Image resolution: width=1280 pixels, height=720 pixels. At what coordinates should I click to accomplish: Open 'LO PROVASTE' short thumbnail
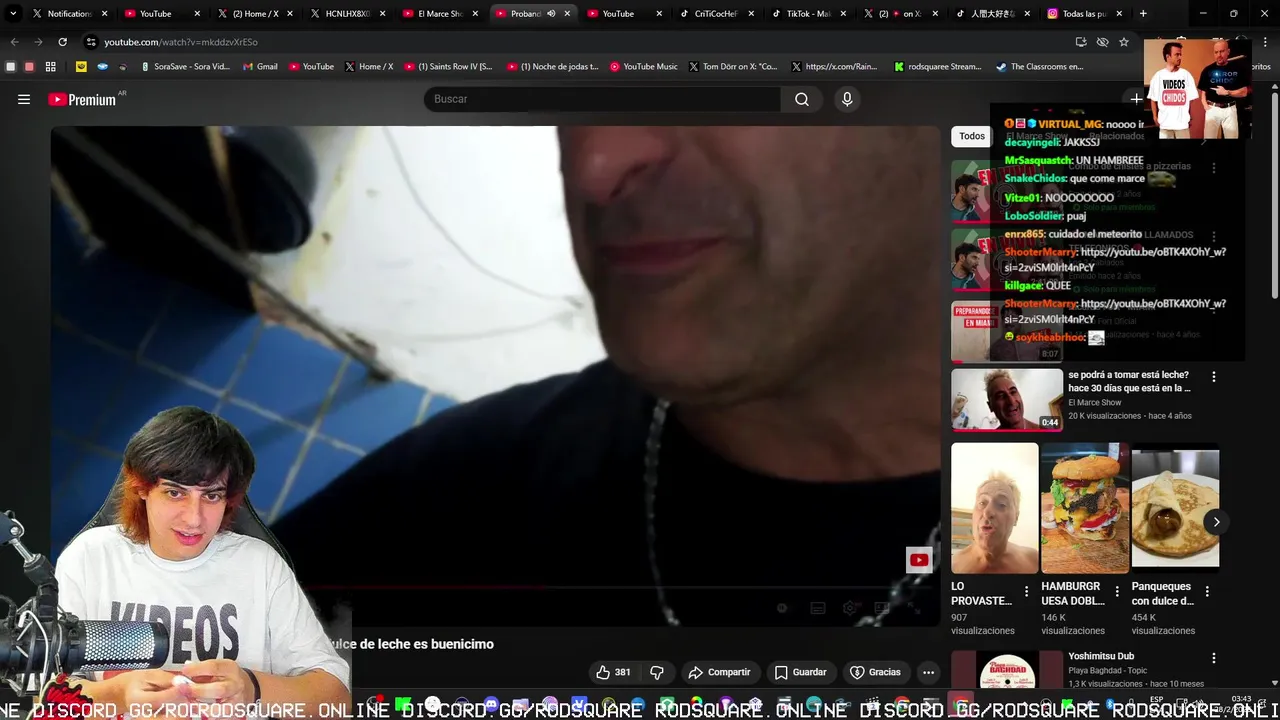995,508
